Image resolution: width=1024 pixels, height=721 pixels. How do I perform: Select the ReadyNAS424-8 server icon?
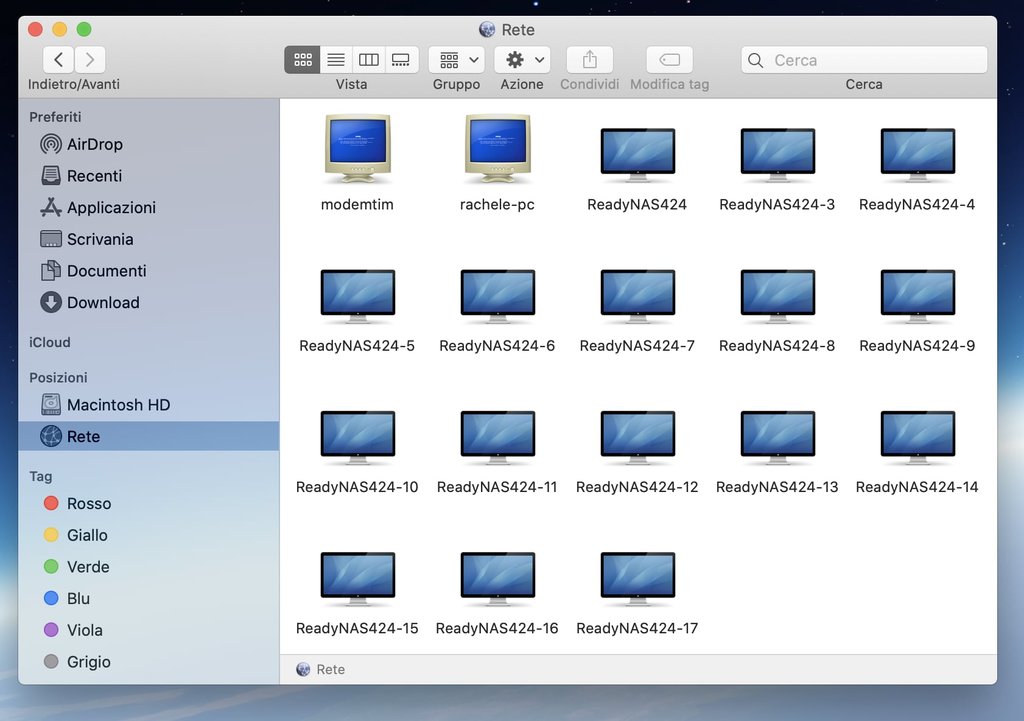point(777,296)
